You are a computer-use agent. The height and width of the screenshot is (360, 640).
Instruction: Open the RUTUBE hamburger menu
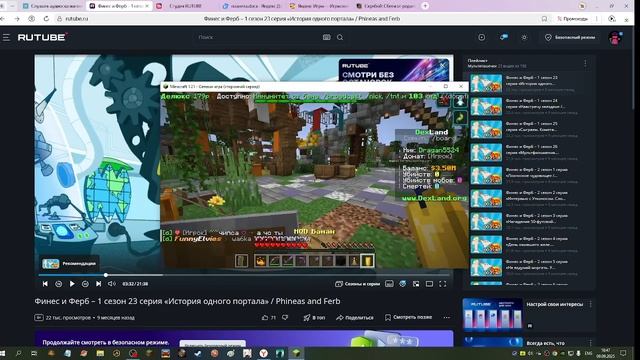coord(6,37)
